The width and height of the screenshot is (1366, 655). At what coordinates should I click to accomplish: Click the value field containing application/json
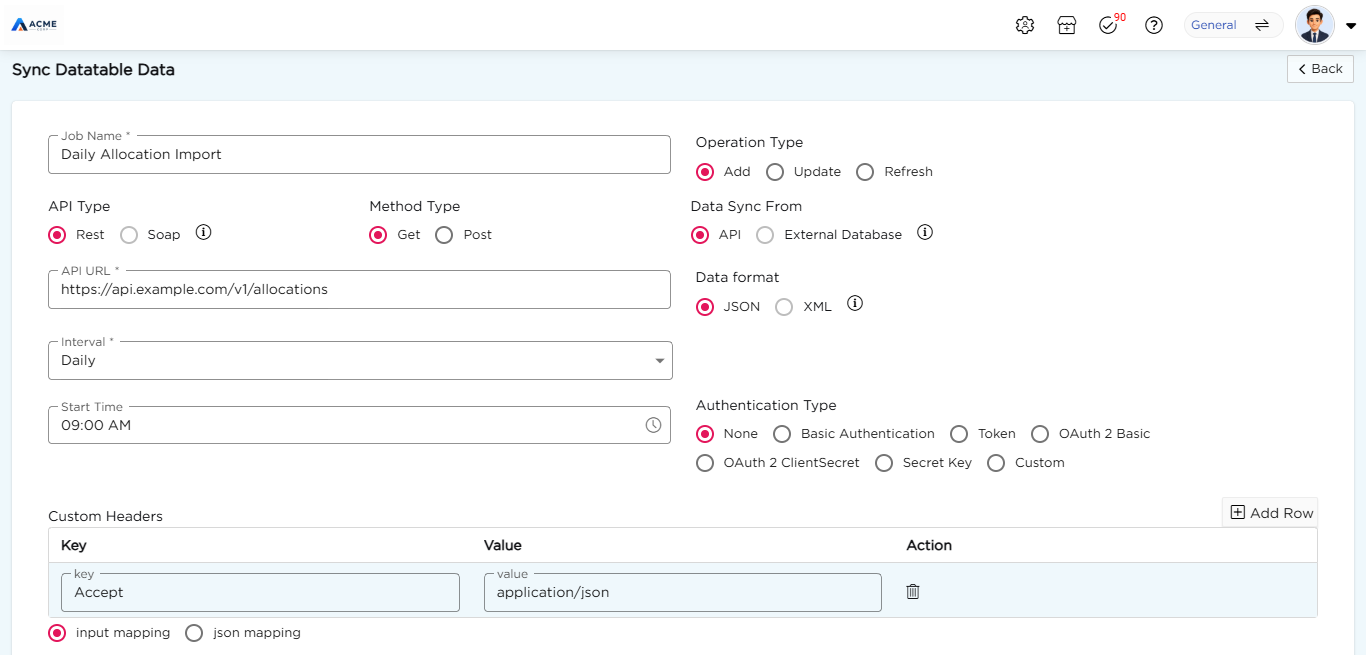(x=683, y=592)
